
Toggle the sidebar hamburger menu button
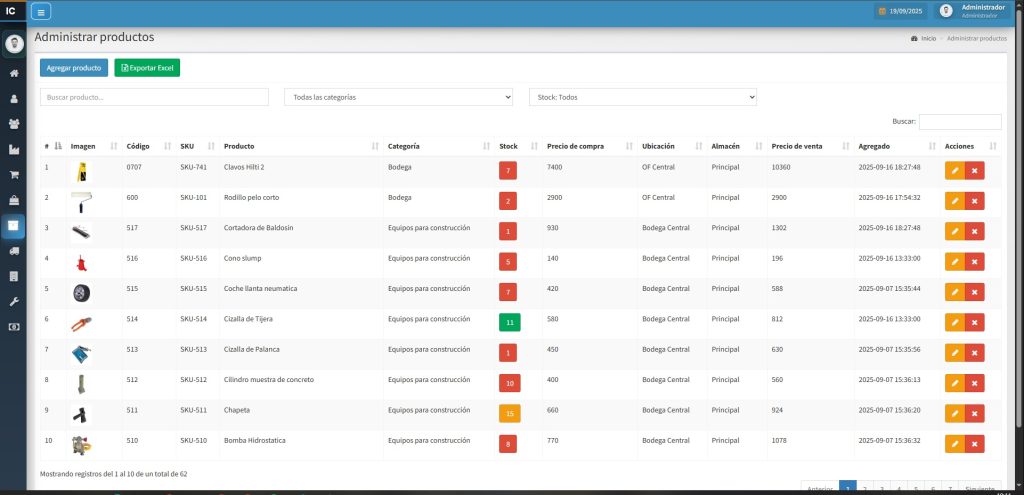41,12
